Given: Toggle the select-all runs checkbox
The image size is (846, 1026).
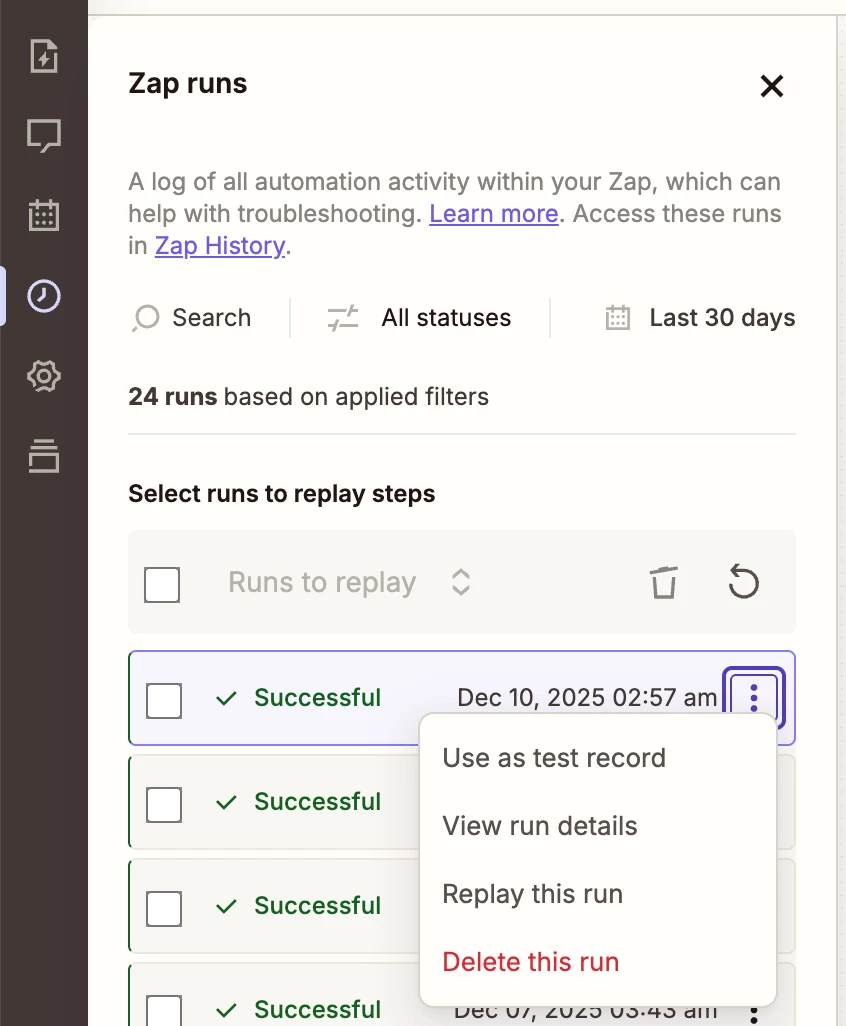Looking at the screenshot, I should pos(162,584).
